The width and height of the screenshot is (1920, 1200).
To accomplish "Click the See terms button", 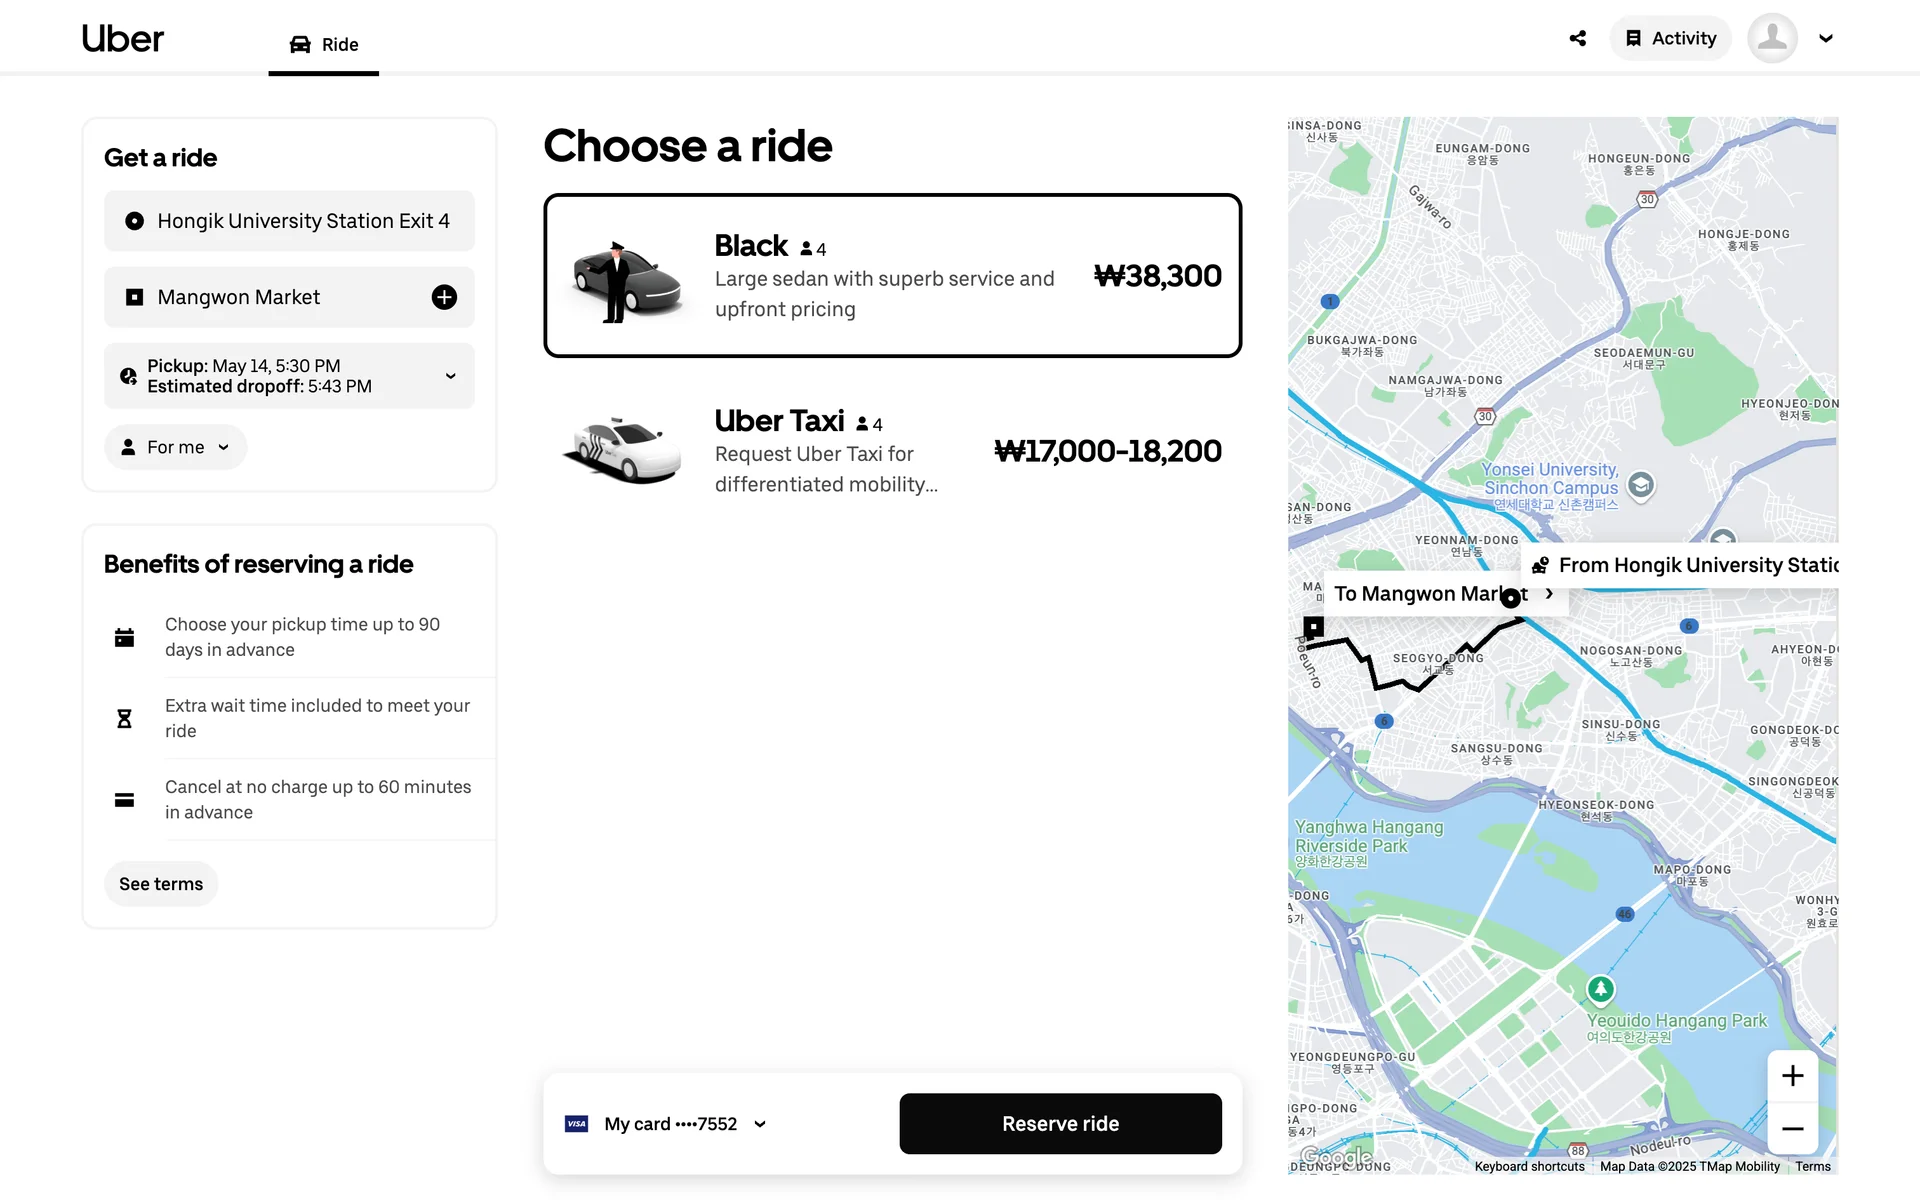I will click(161, 884).
